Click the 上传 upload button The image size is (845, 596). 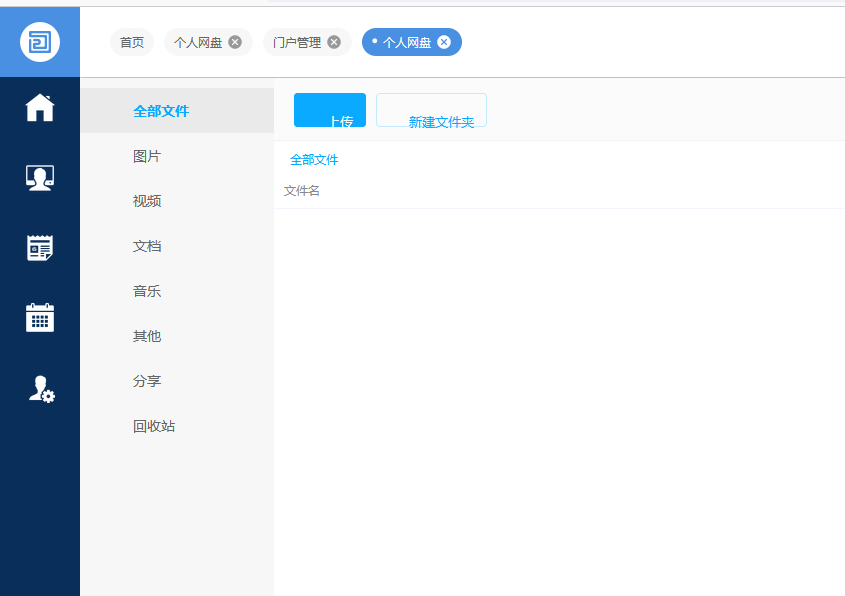pos(330,110)
